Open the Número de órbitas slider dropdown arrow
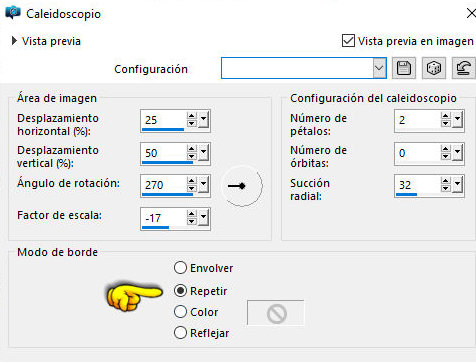Image resolution: width=476 pixels, height=362 pixels. [x=457, y=153]
